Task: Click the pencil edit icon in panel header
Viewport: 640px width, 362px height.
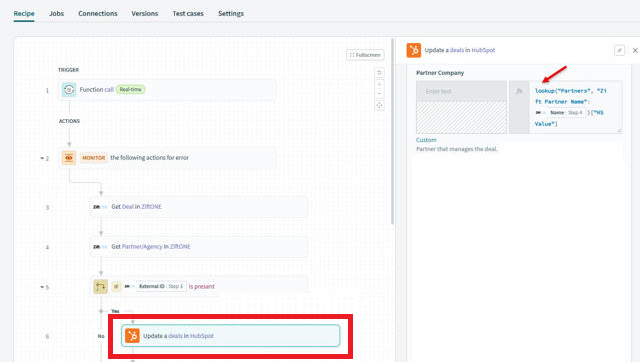Action: click(x=619, y=50)
